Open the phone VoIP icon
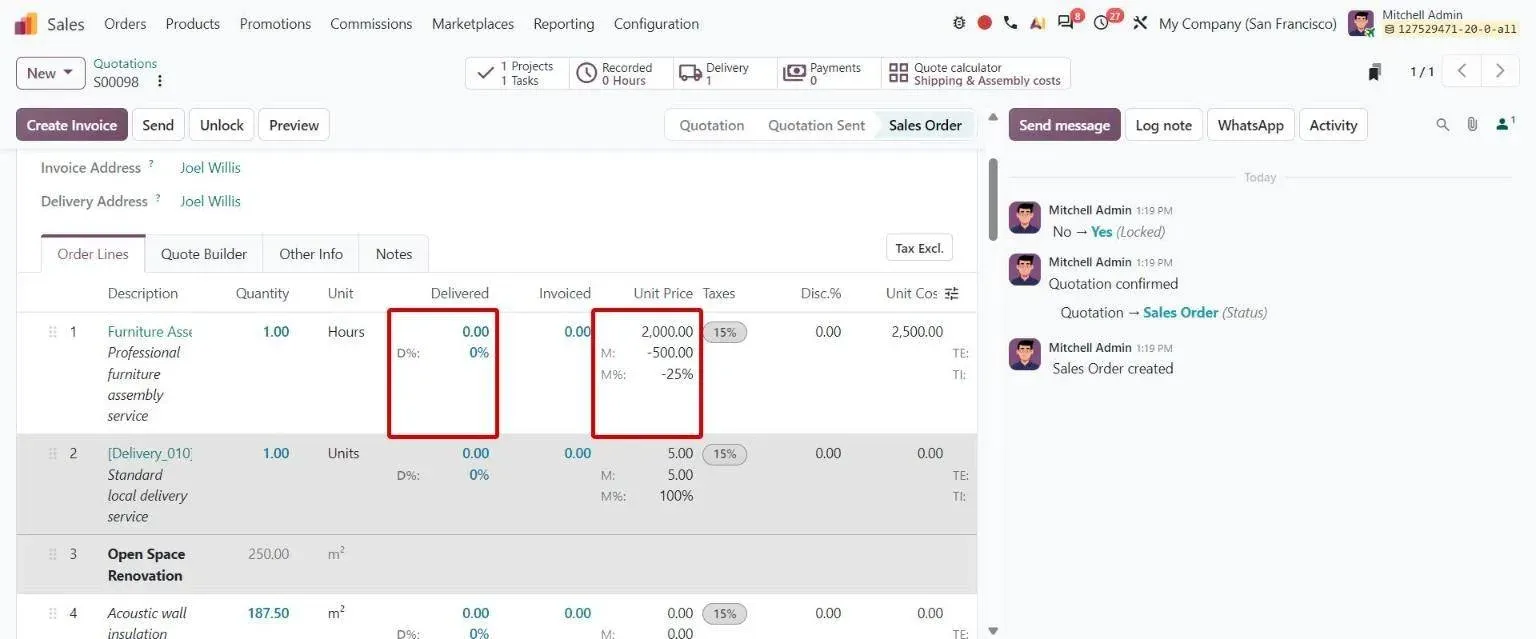Screen dimensions: 1536x639 (x=1010, y=23)
